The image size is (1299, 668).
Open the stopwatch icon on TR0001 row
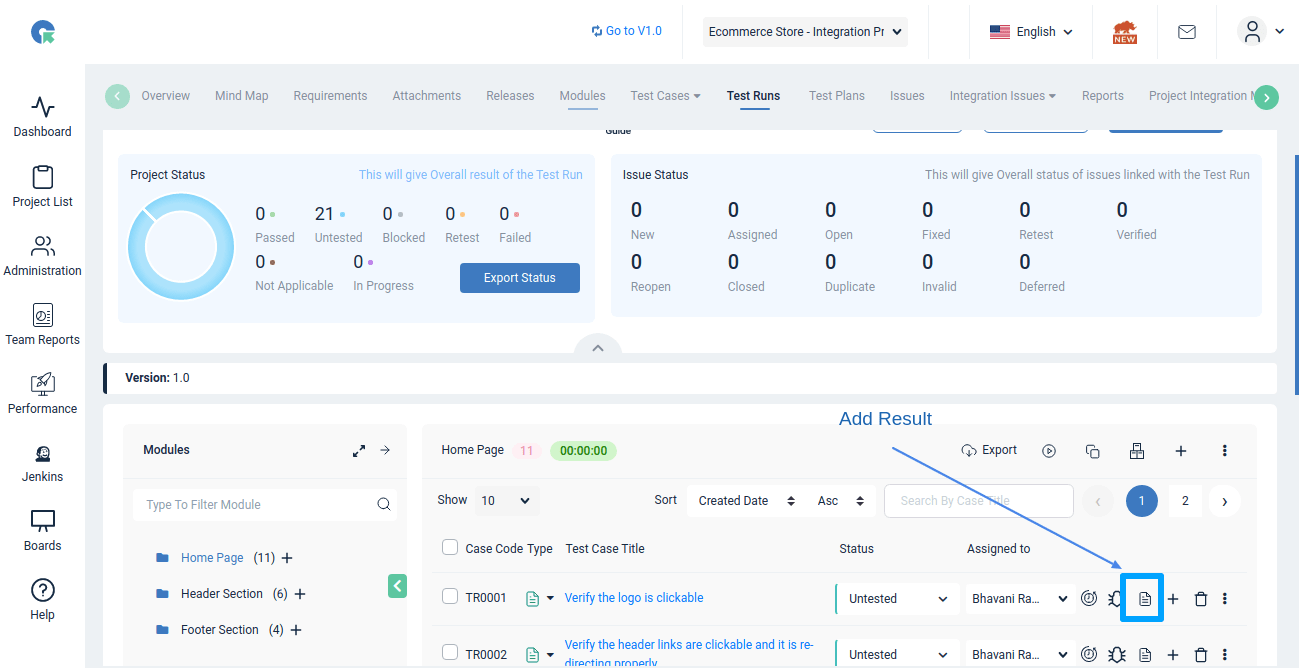coord(1089,598)
